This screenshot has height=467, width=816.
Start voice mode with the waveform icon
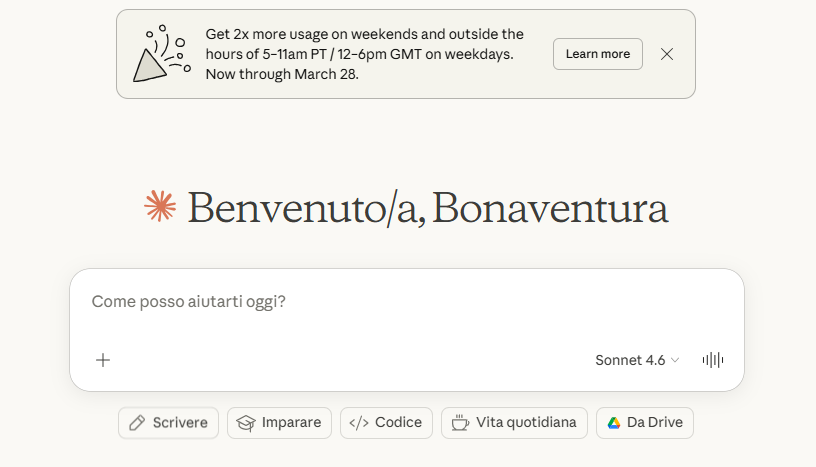coord(713,360)
